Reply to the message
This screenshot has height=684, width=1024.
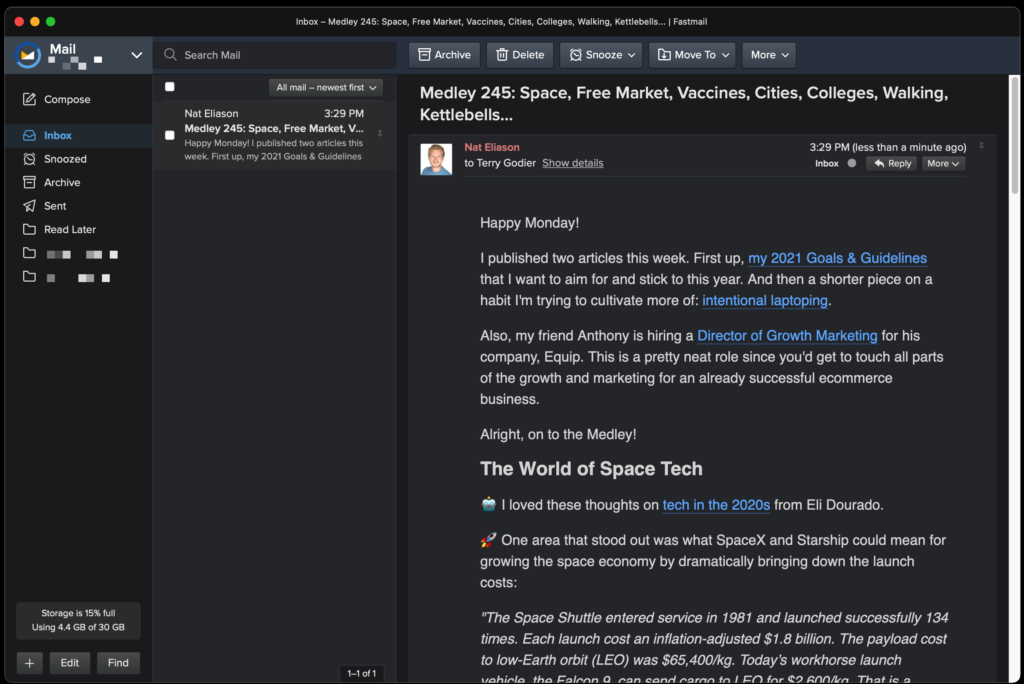click(892, 163)
